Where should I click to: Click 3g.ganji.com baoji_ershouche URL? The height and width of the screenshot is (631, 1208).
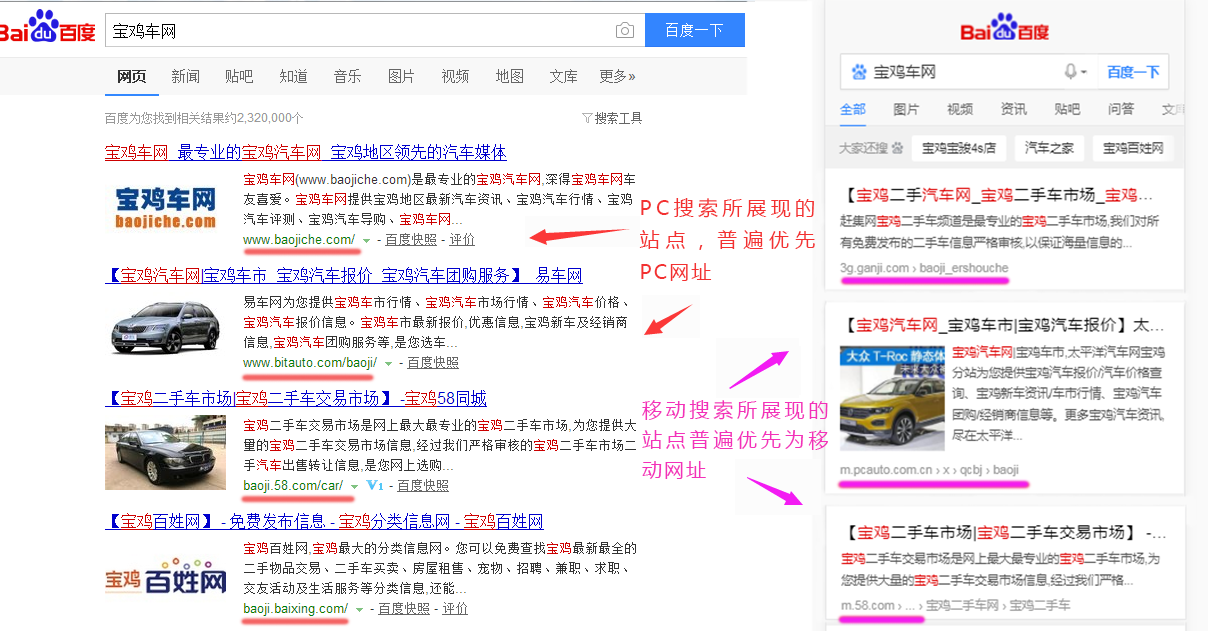(x=924, y=268)
